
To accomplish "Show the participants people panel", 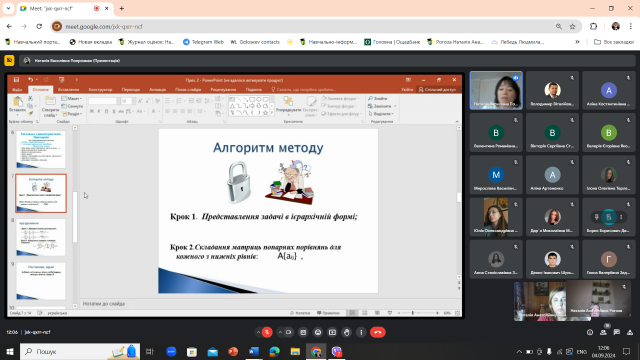I will click(x=603, y=332).
